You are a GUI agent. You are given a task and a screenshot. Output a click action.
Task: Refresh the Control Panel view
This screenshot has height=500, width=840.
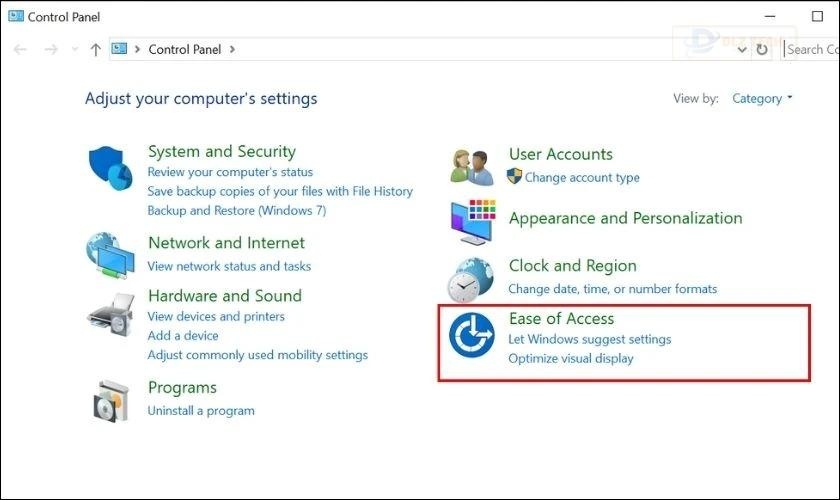(x=763, y=49)
